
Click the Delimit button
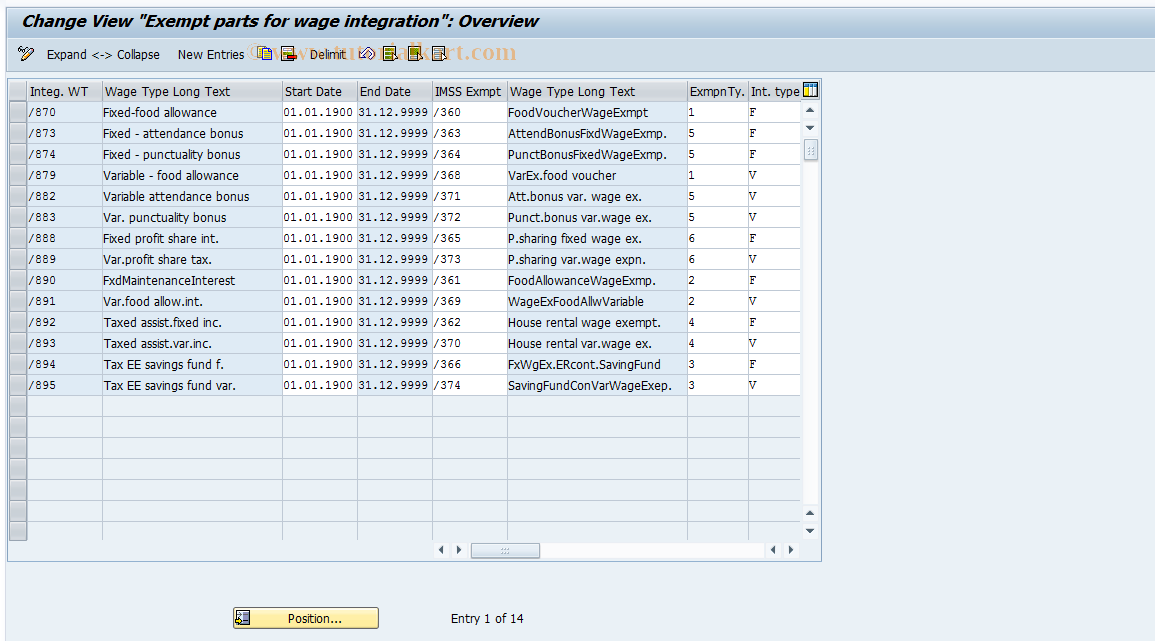328,55
